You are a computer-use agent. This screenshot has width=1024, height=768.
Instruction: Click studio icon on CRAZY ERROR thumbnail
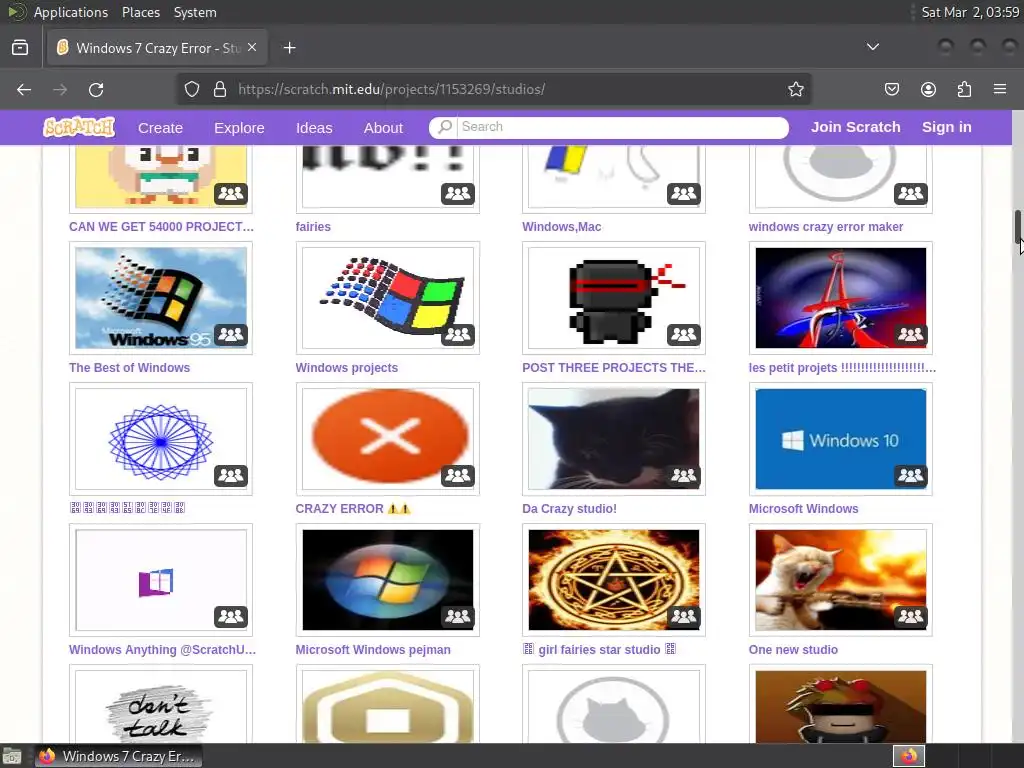click(457, 475)
